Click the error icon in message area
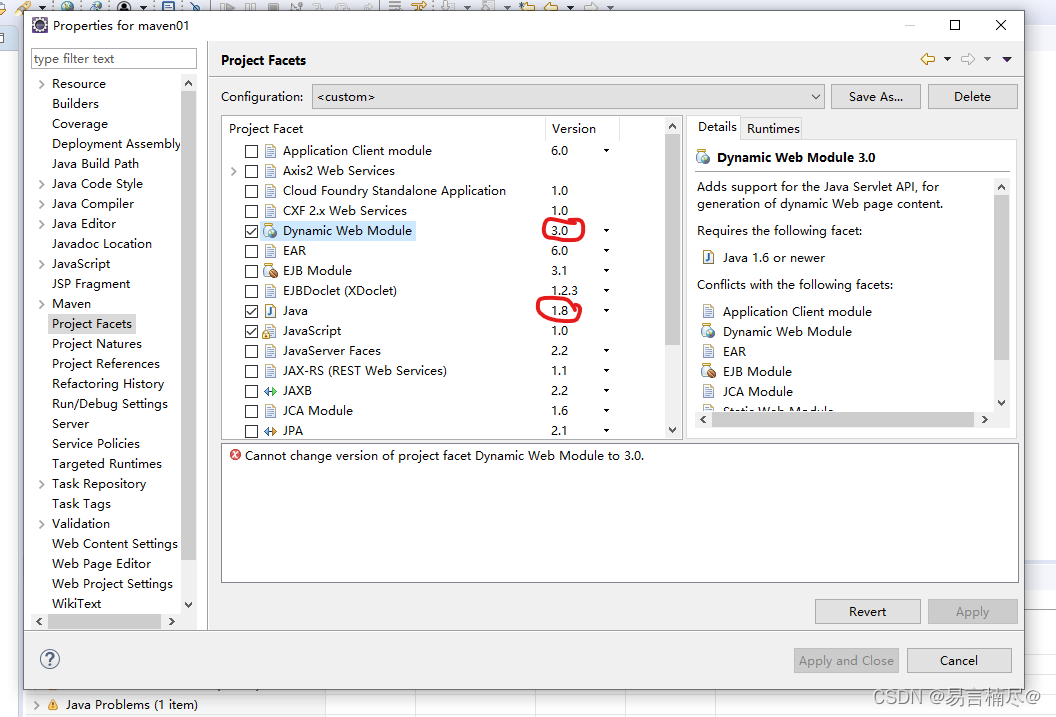The height and width of the screenshot is (717, 1056). coord(235,455)
